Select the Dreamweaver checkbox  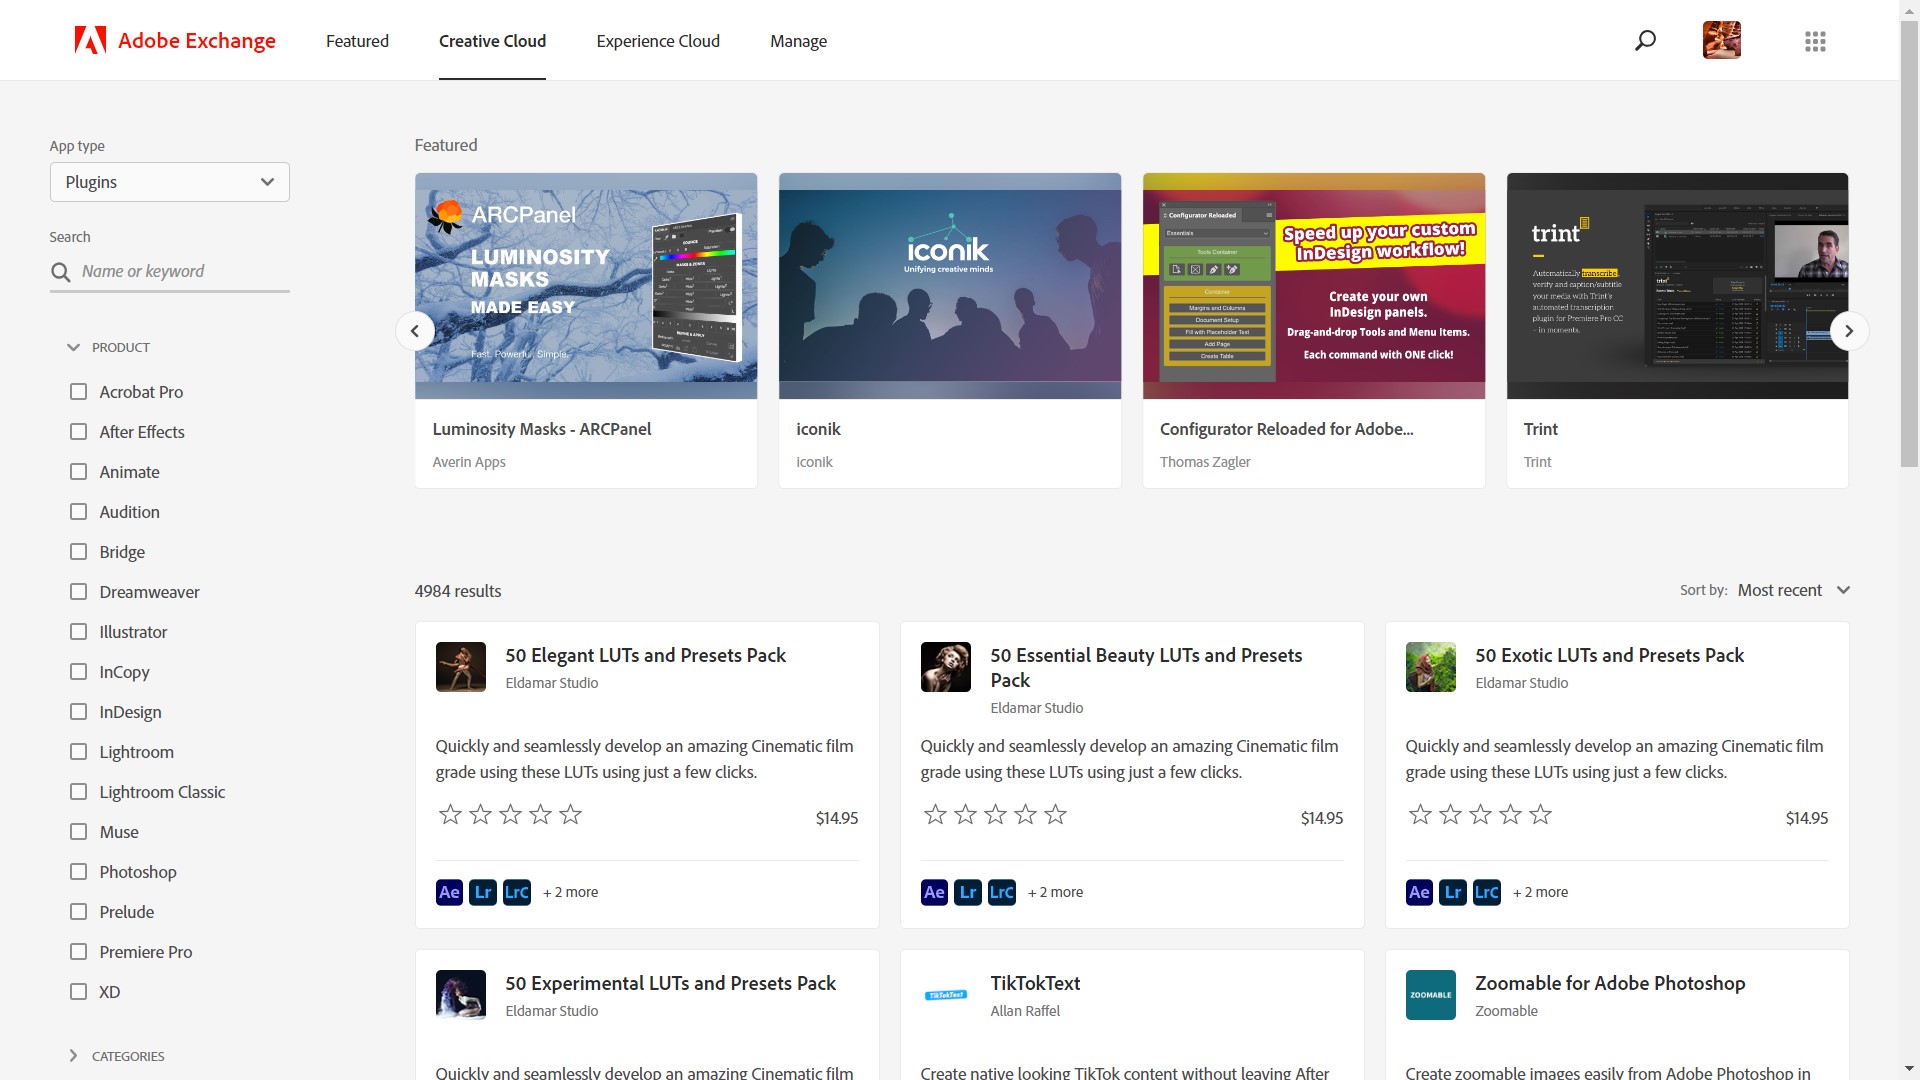tap(78, 592)
